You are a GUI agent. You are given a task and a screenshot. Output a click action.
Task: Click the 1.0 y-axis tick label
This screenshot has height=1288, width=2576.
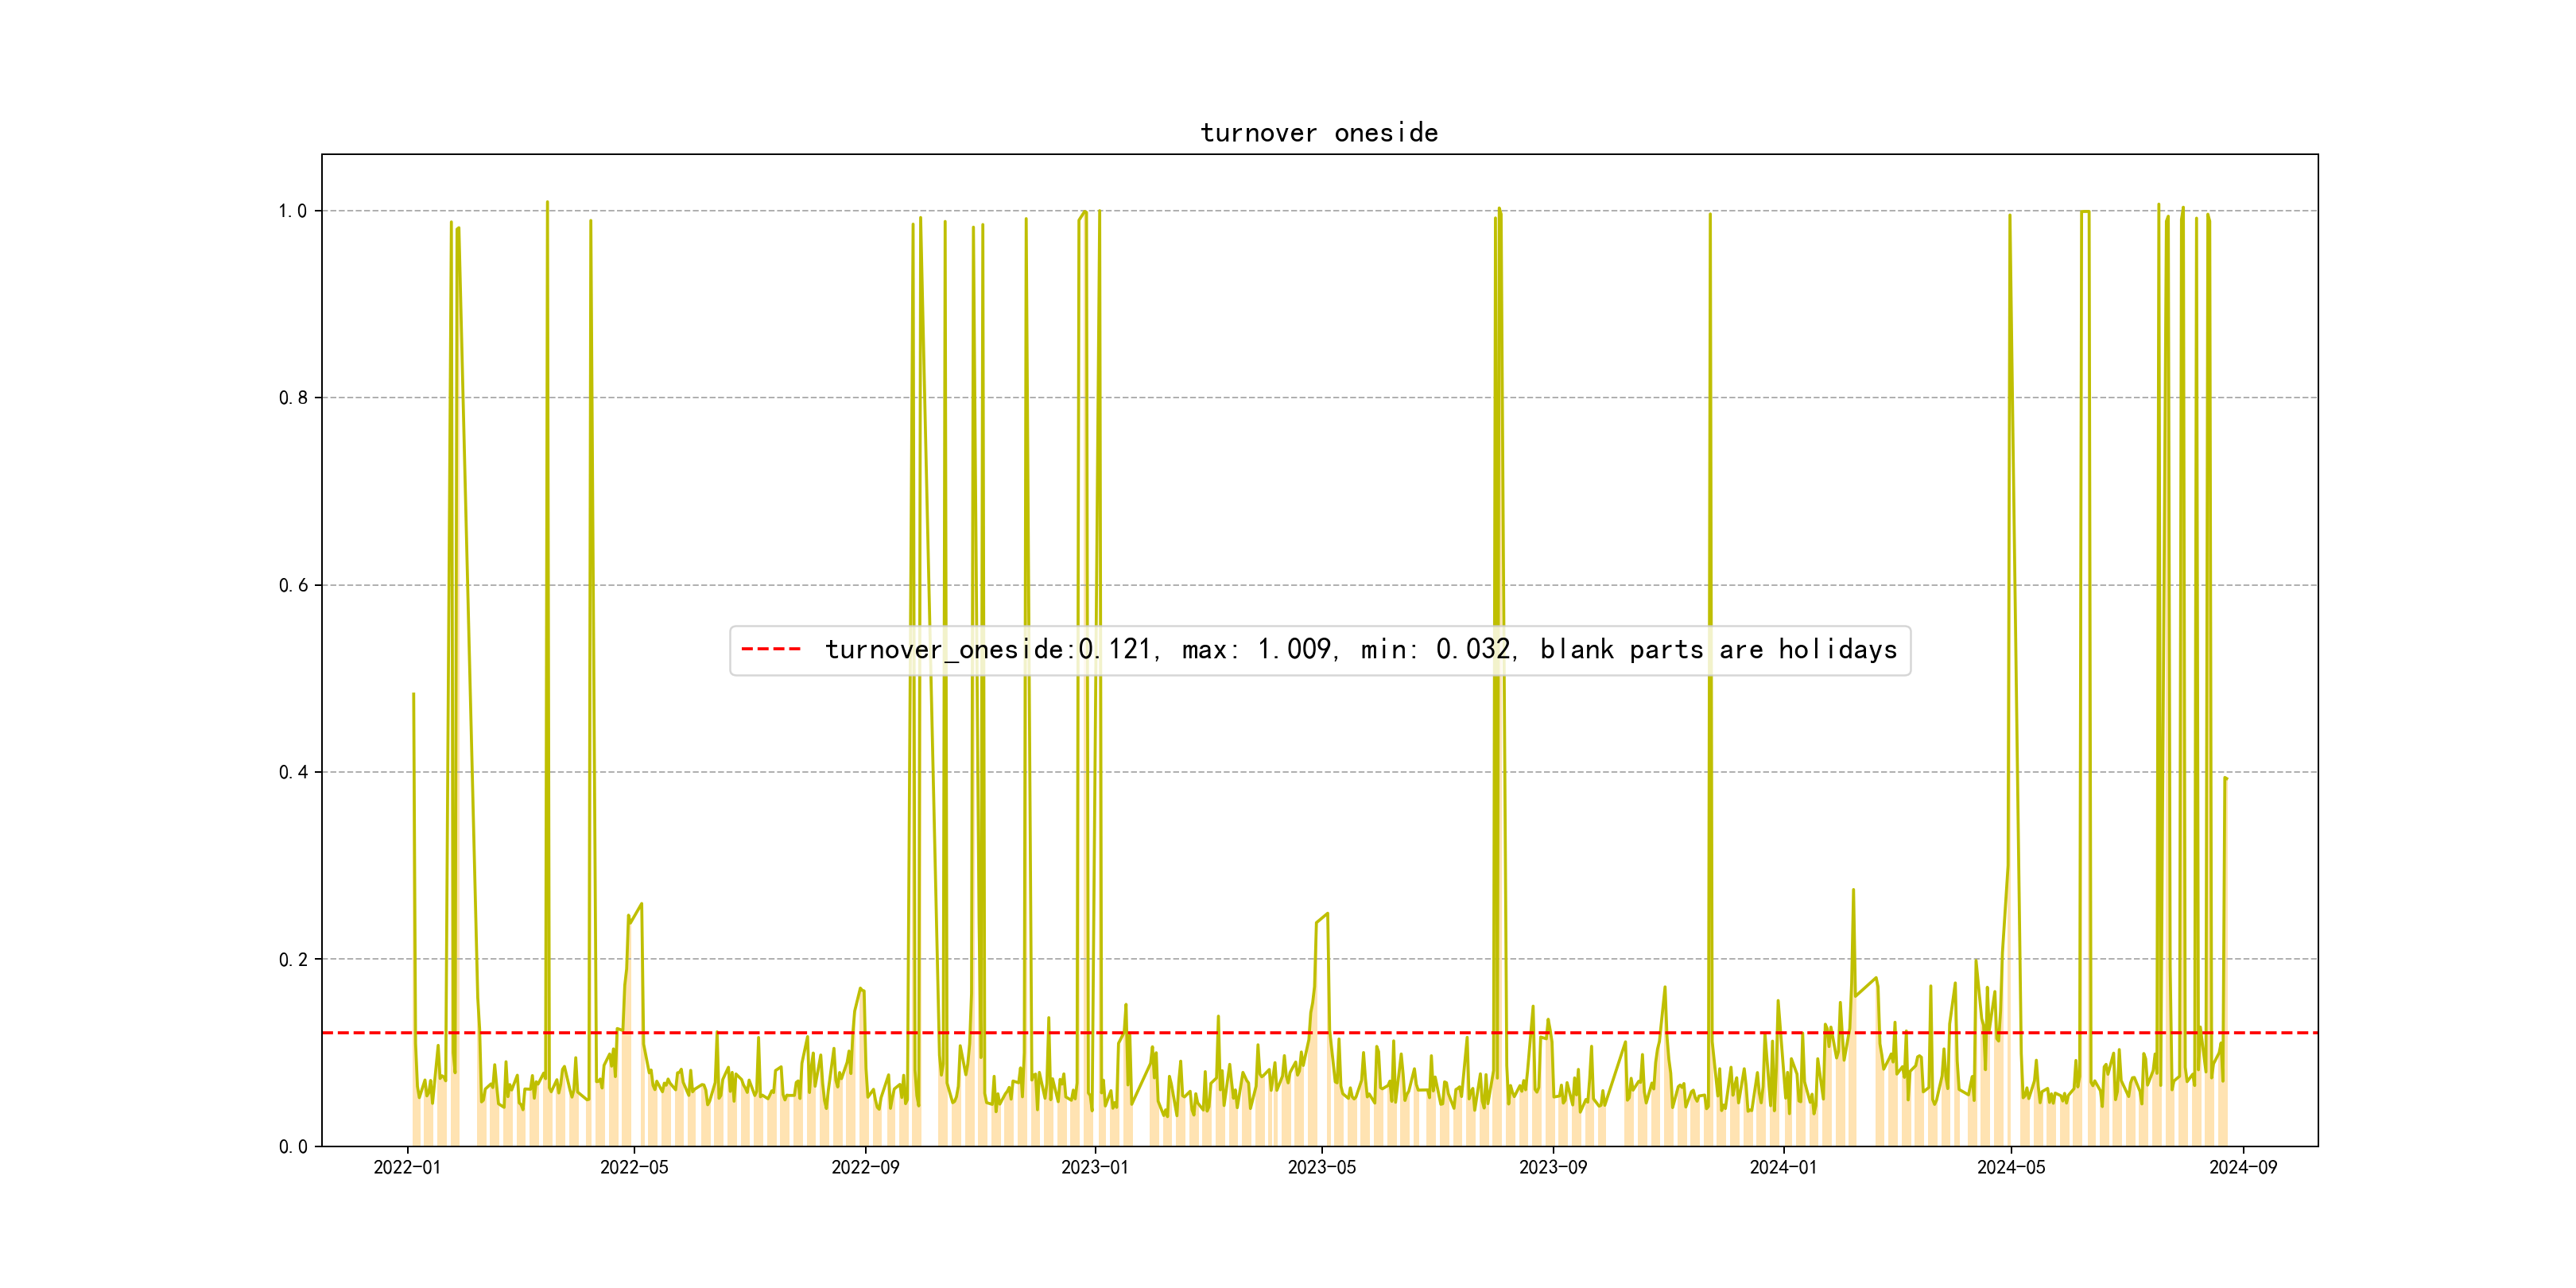click(x=292, y=211)
